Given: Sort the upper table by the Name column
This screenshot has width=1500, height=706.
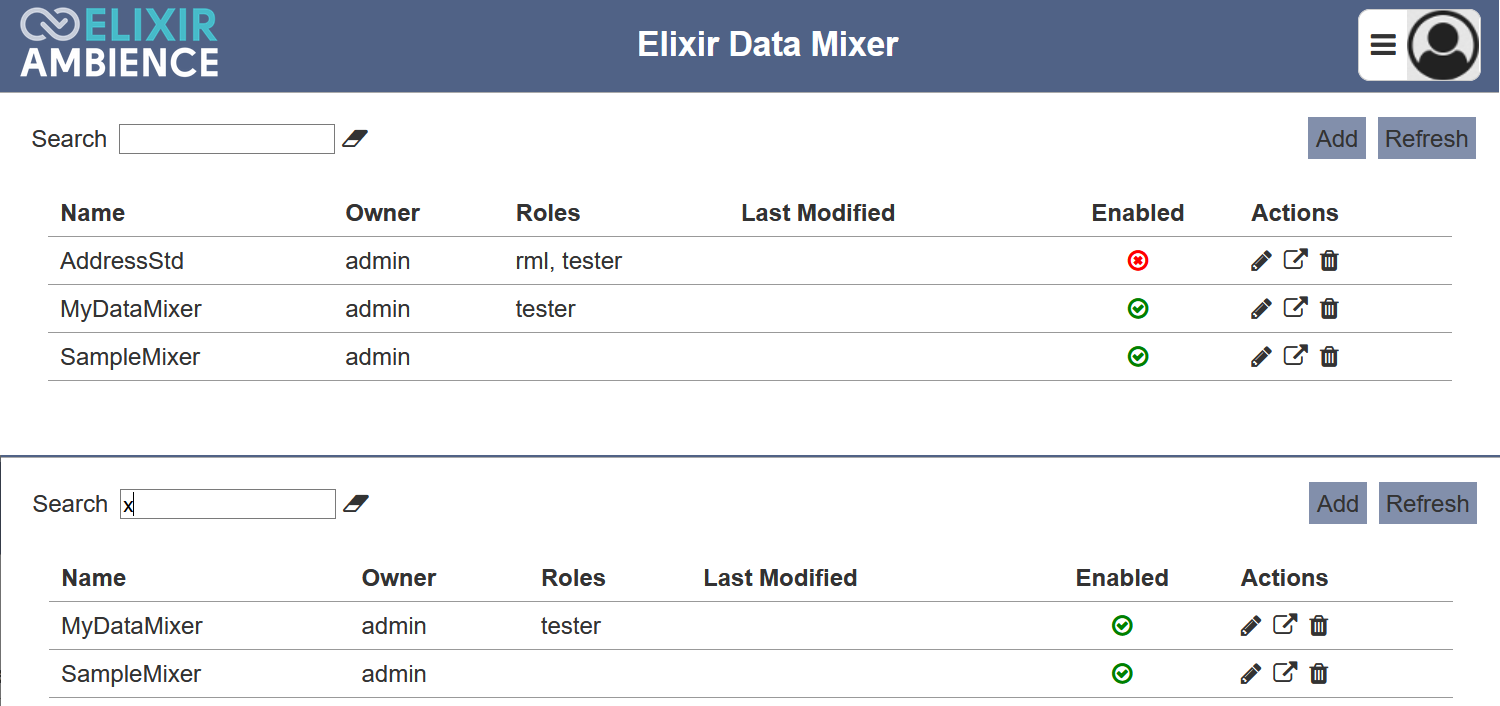Looking at the screenshot, I should tap(93, 213).
